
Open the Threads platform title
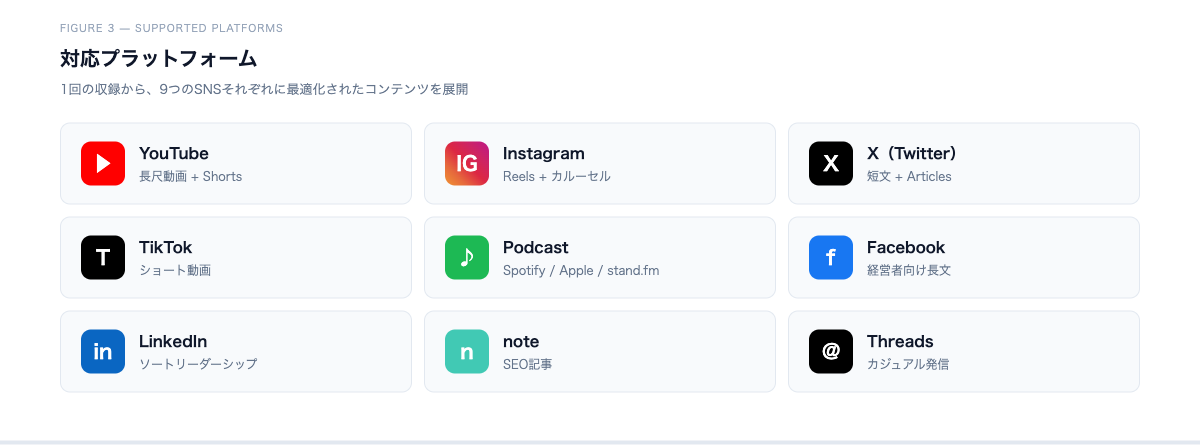point(900,341)
